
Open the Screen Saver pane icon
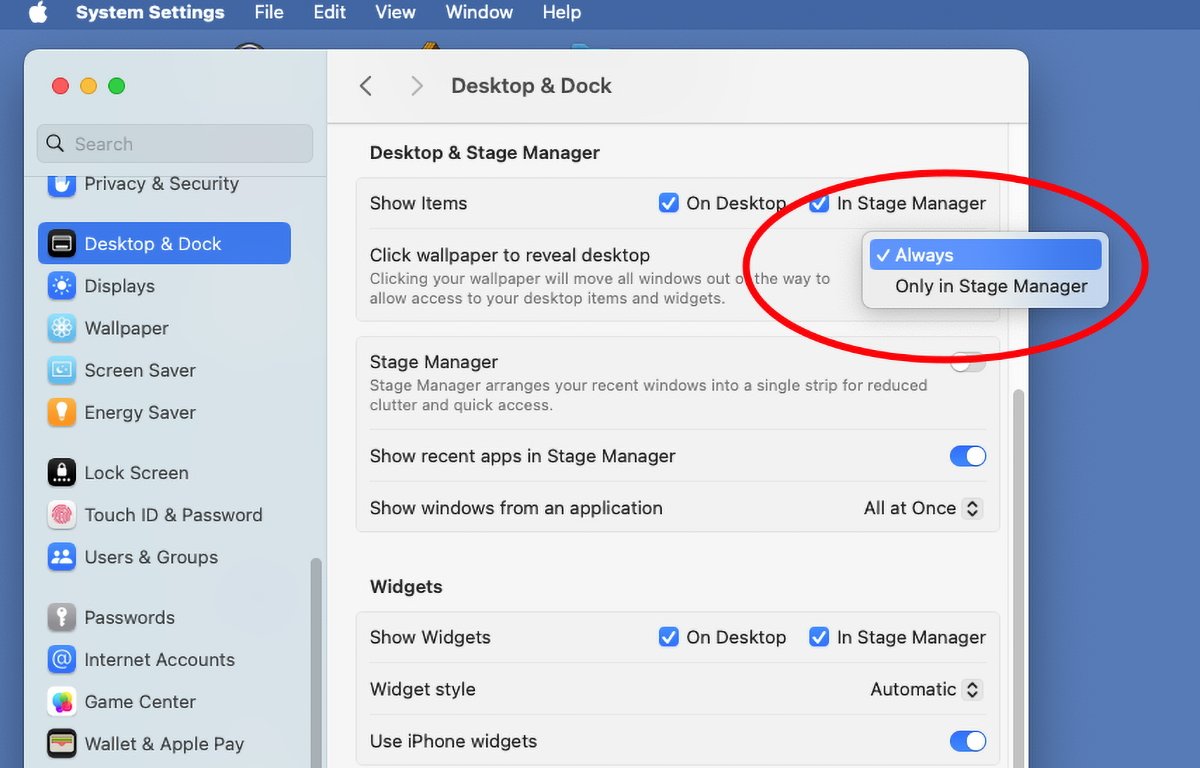[62, 370]
